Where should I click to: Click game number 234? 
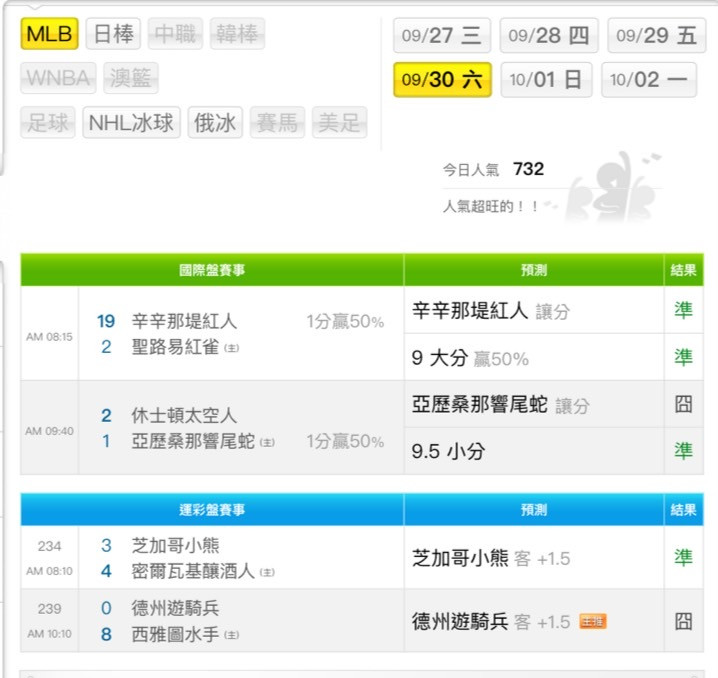[49, 546]
